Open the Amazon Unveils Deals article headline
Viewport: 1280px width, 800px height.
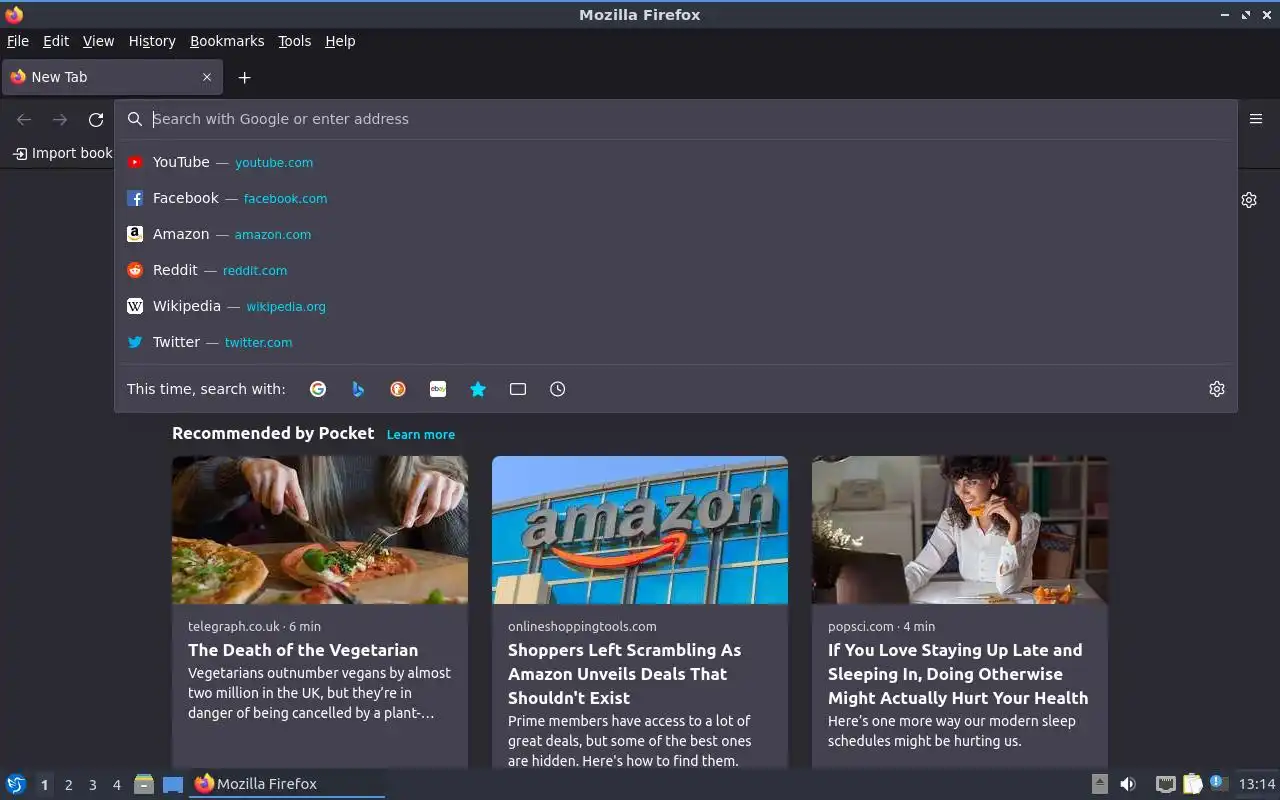pyautogui.click(x=625, y=674)
